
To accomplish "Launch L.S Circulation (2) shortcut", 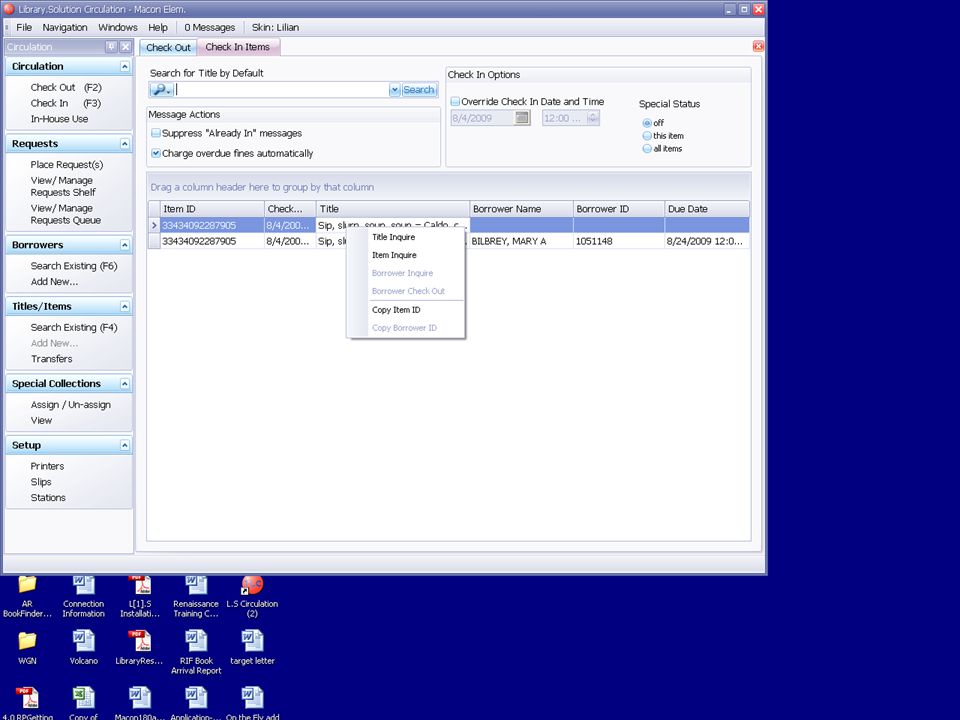I will tap(252, 597).
